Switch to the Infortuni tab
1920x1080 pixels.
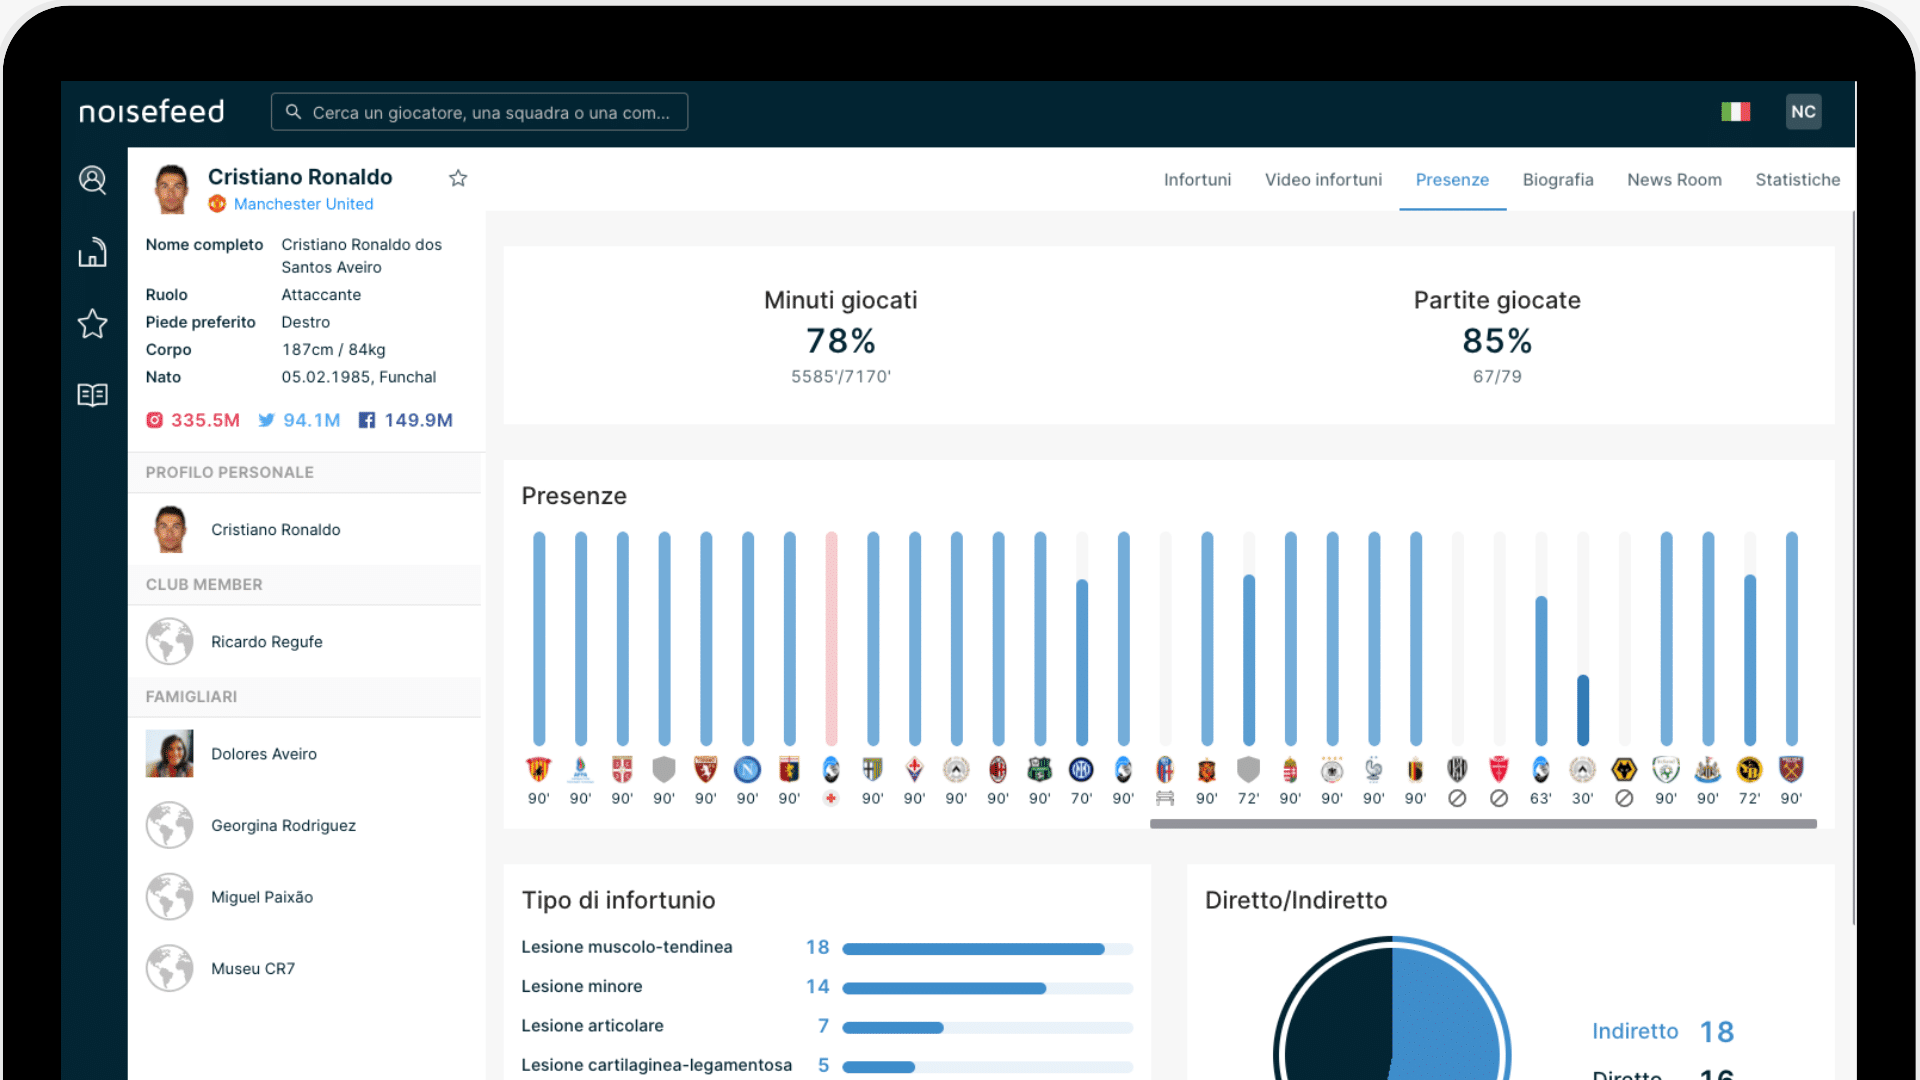(1197, 180)
